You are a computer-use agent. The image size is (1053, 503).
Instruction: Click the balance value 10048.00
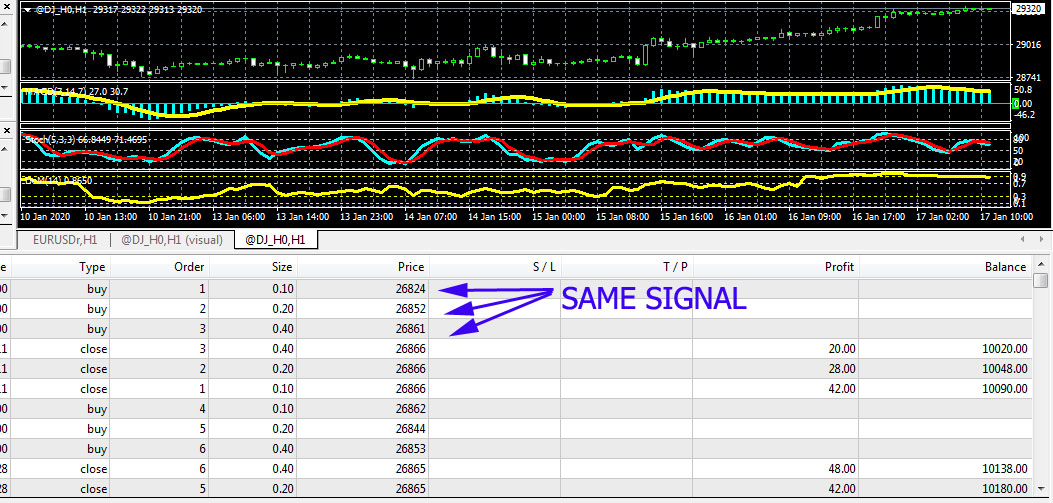click(1005, 369)
